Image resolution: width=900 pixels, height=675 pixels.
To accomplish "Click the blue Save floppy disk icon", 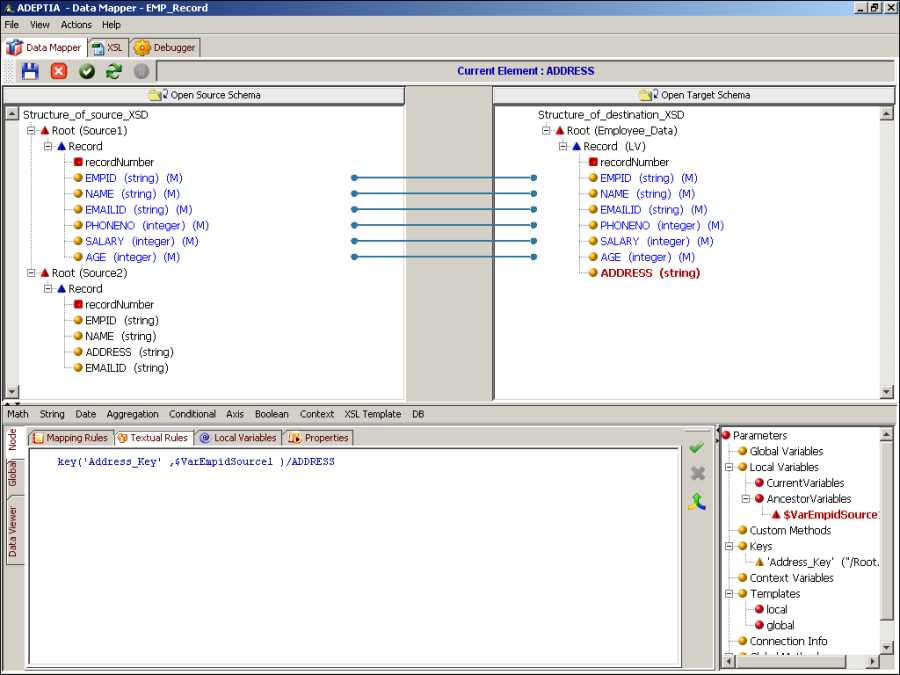I will coord(30,71).
